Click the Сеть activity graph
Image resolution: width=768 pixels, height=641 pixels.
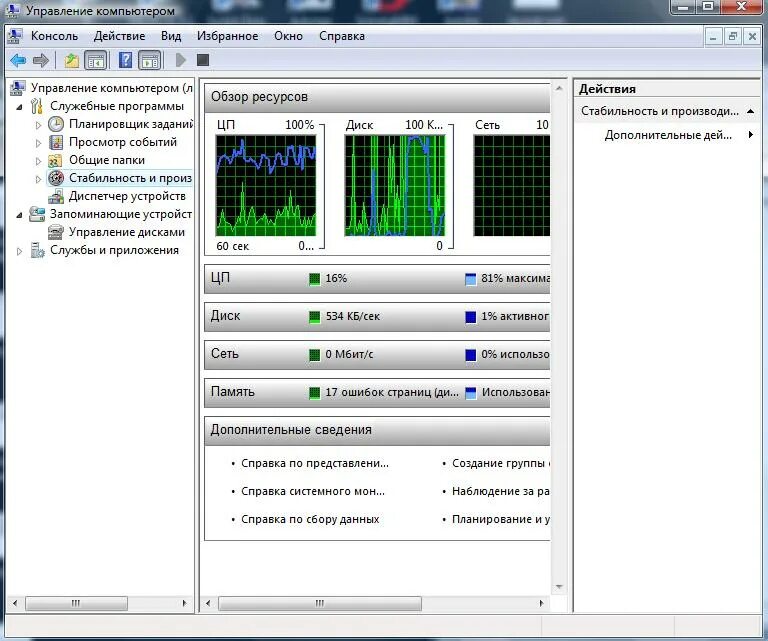point(511,186)
